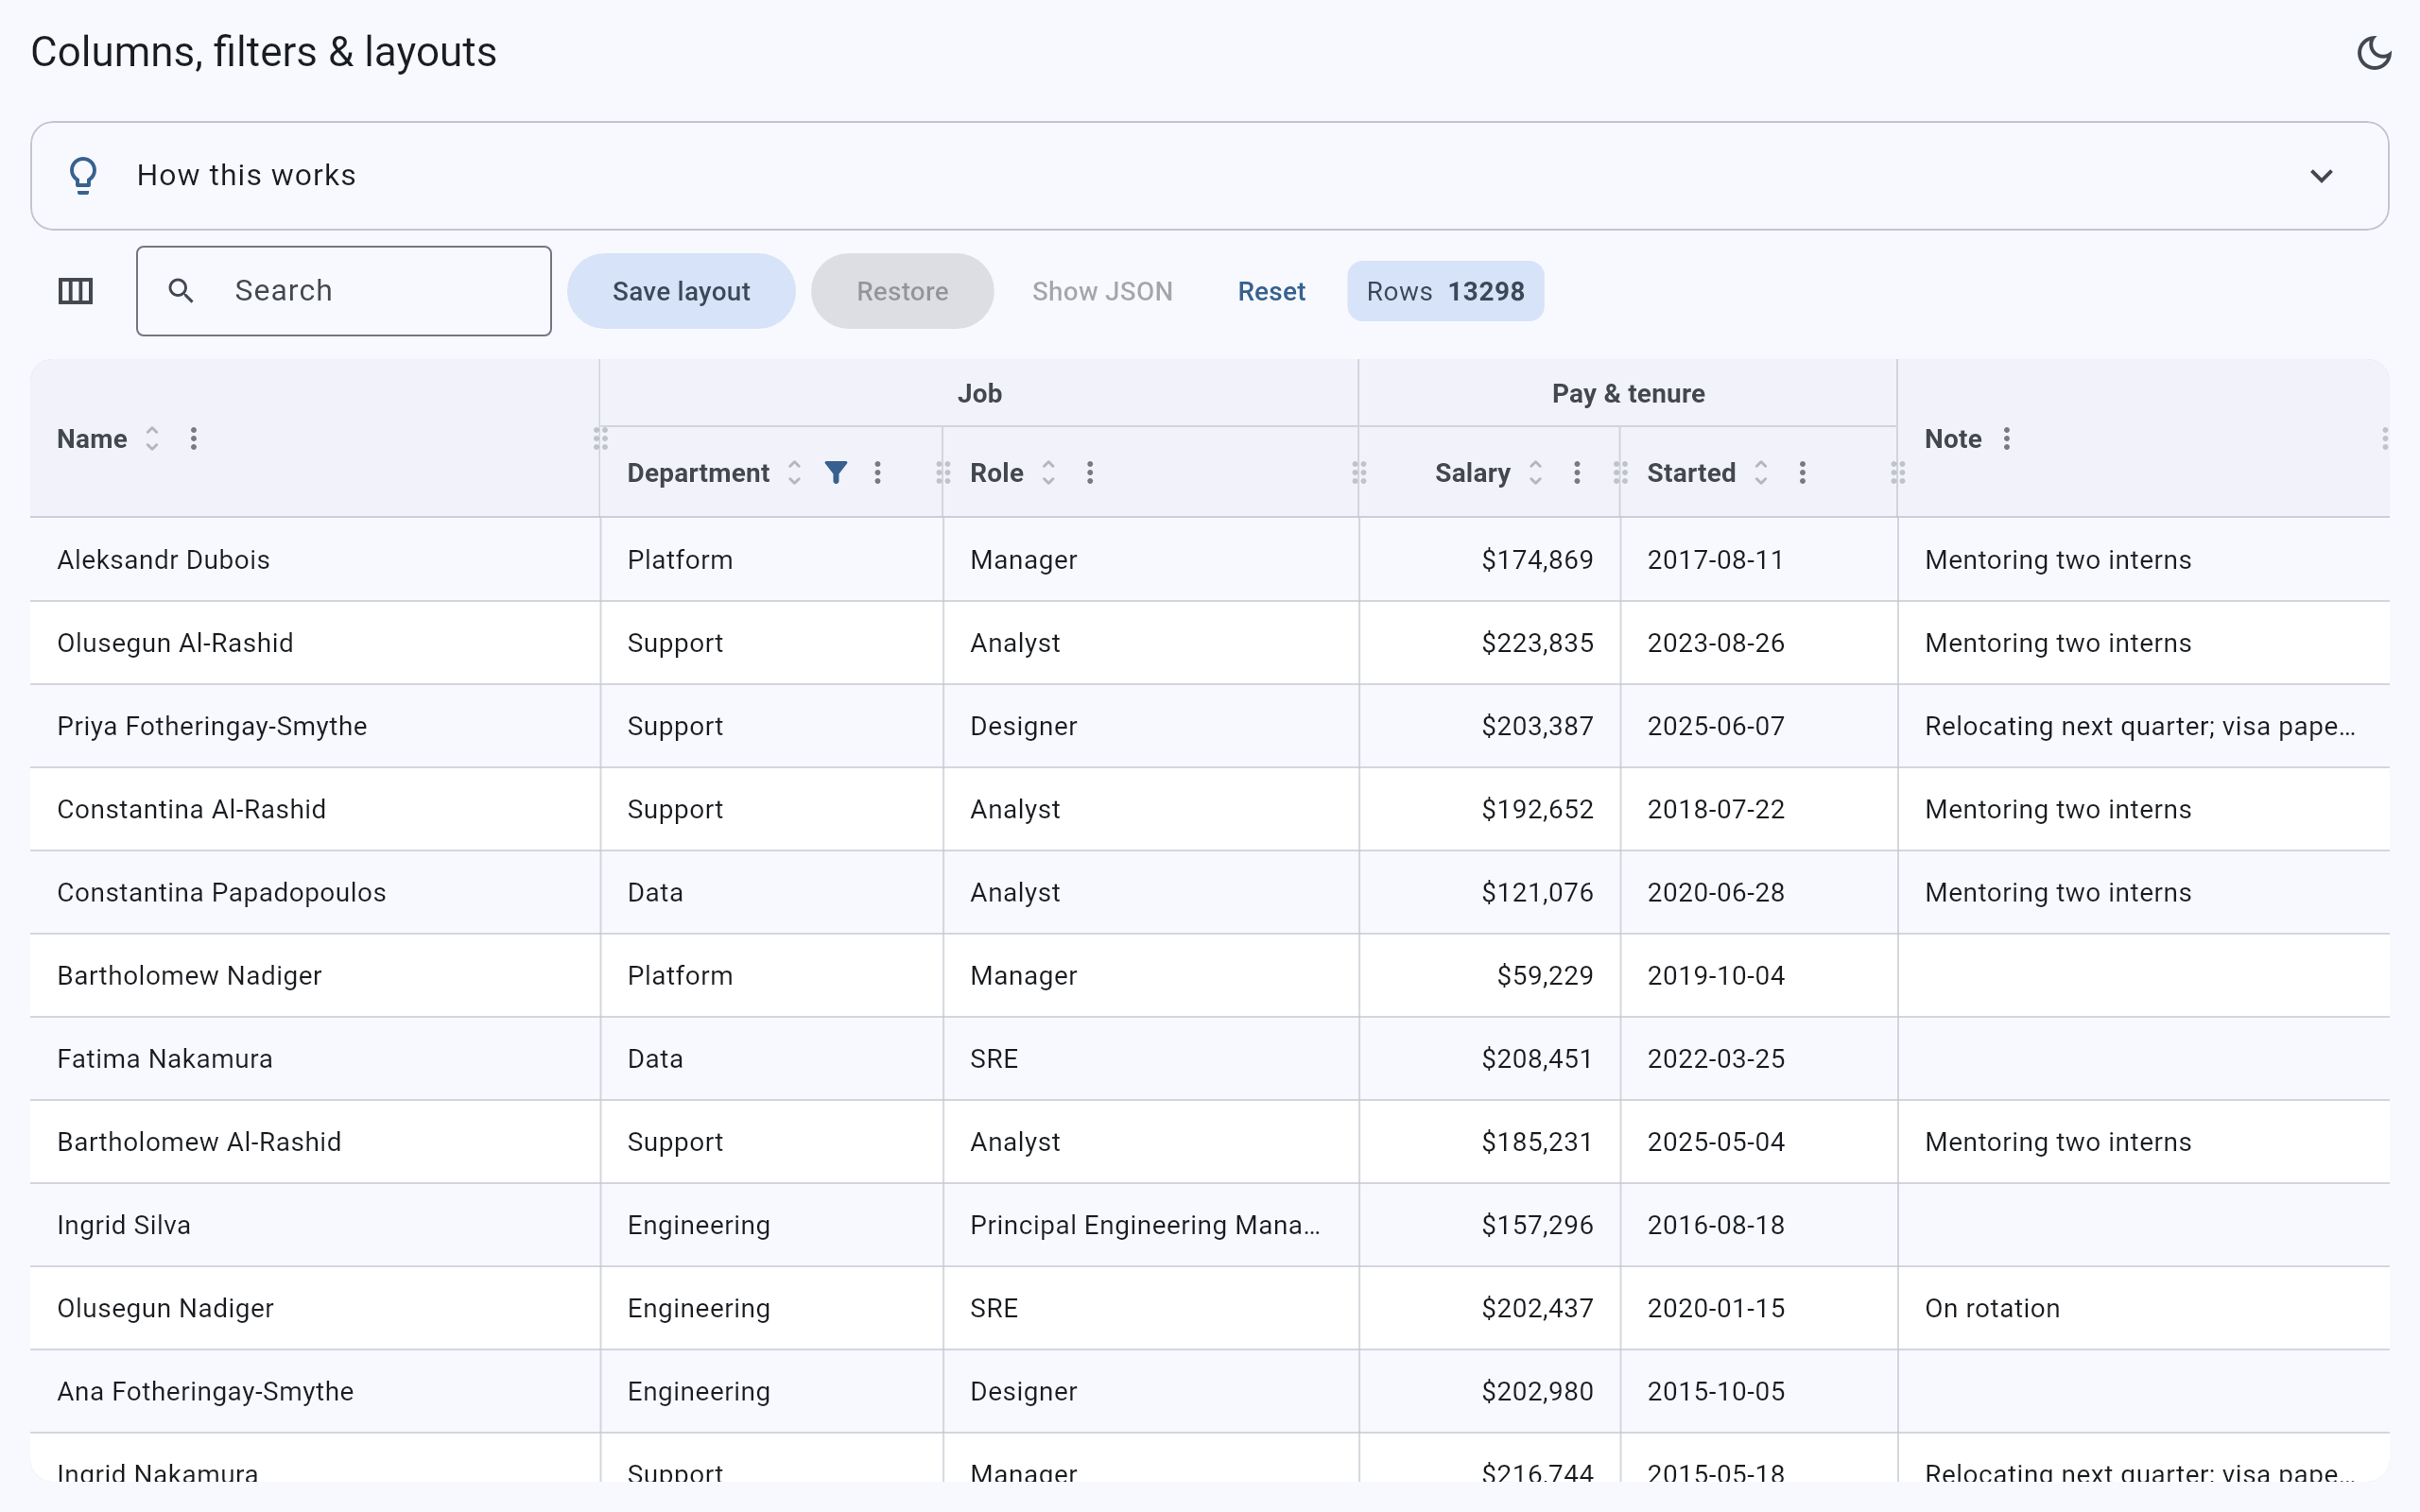The width and height of the screenshot is (2420, 1512).
Task: Click the Save layout button
Action: click(x=681, y=291)
